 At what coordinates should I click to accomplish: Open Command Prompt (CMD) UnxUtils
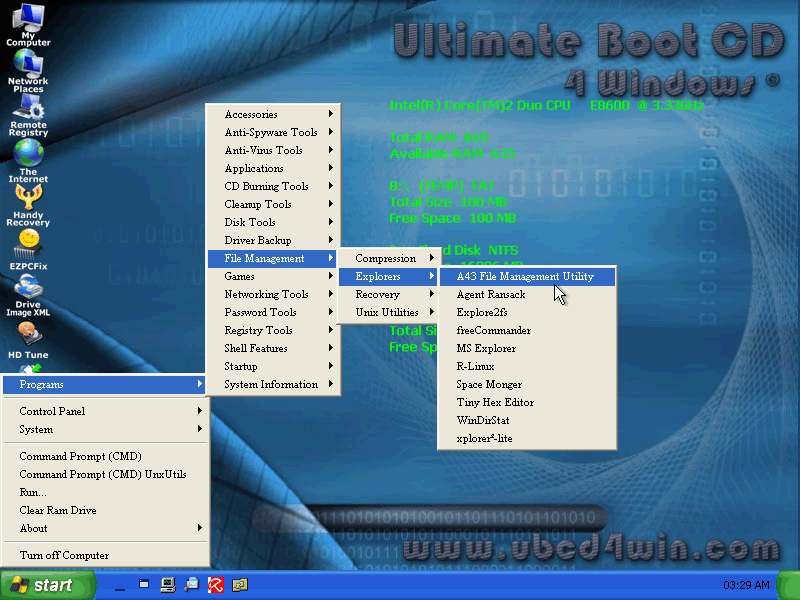(x=104, y=474)
